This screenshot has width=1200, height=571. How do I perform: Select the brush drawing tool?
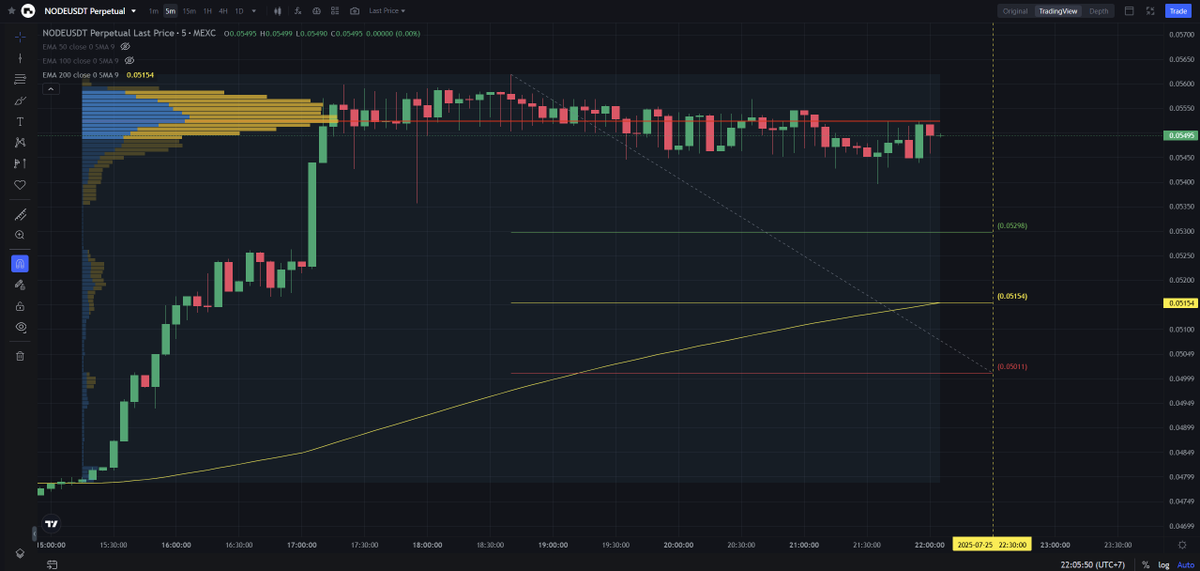[x=20, y=100]
